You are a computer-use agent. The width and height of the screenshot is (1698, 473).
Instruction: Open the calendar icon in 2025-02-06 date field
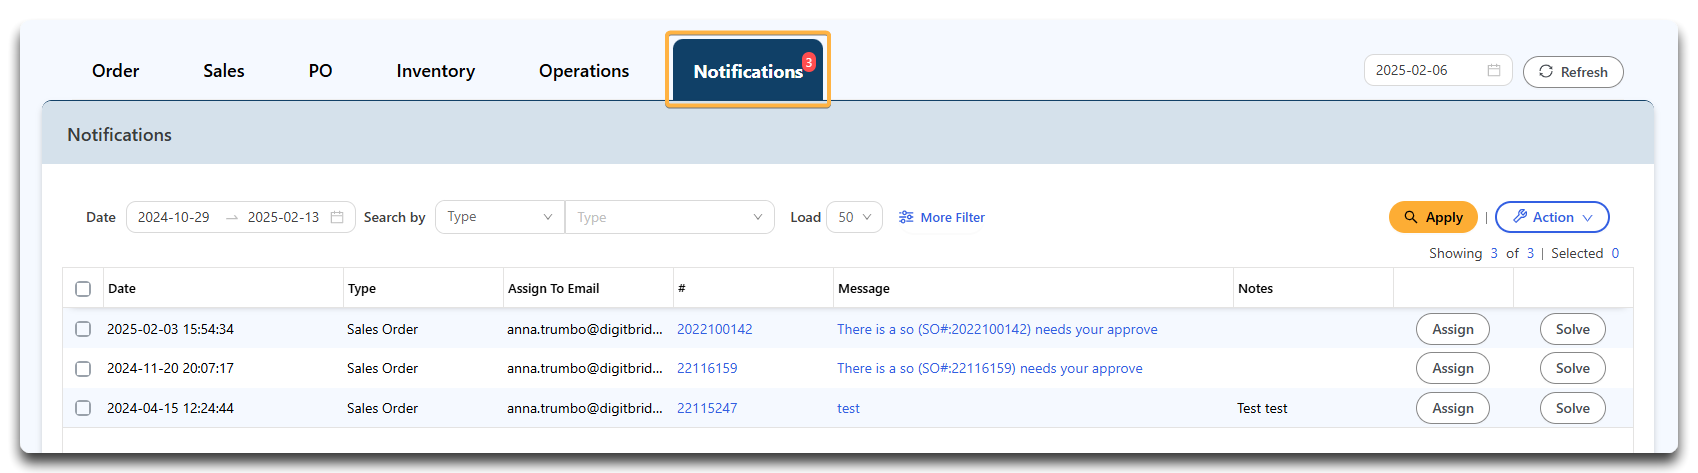[x=1494, y=70]
